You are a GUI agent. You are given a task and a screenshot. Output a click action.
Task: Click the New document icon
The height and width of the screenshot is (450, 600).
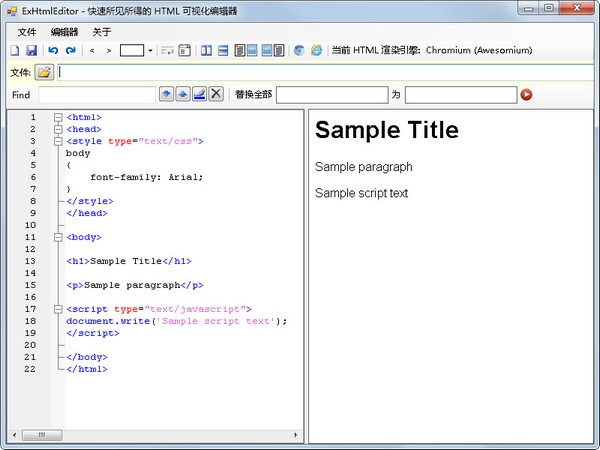click(x=15, y=50)
